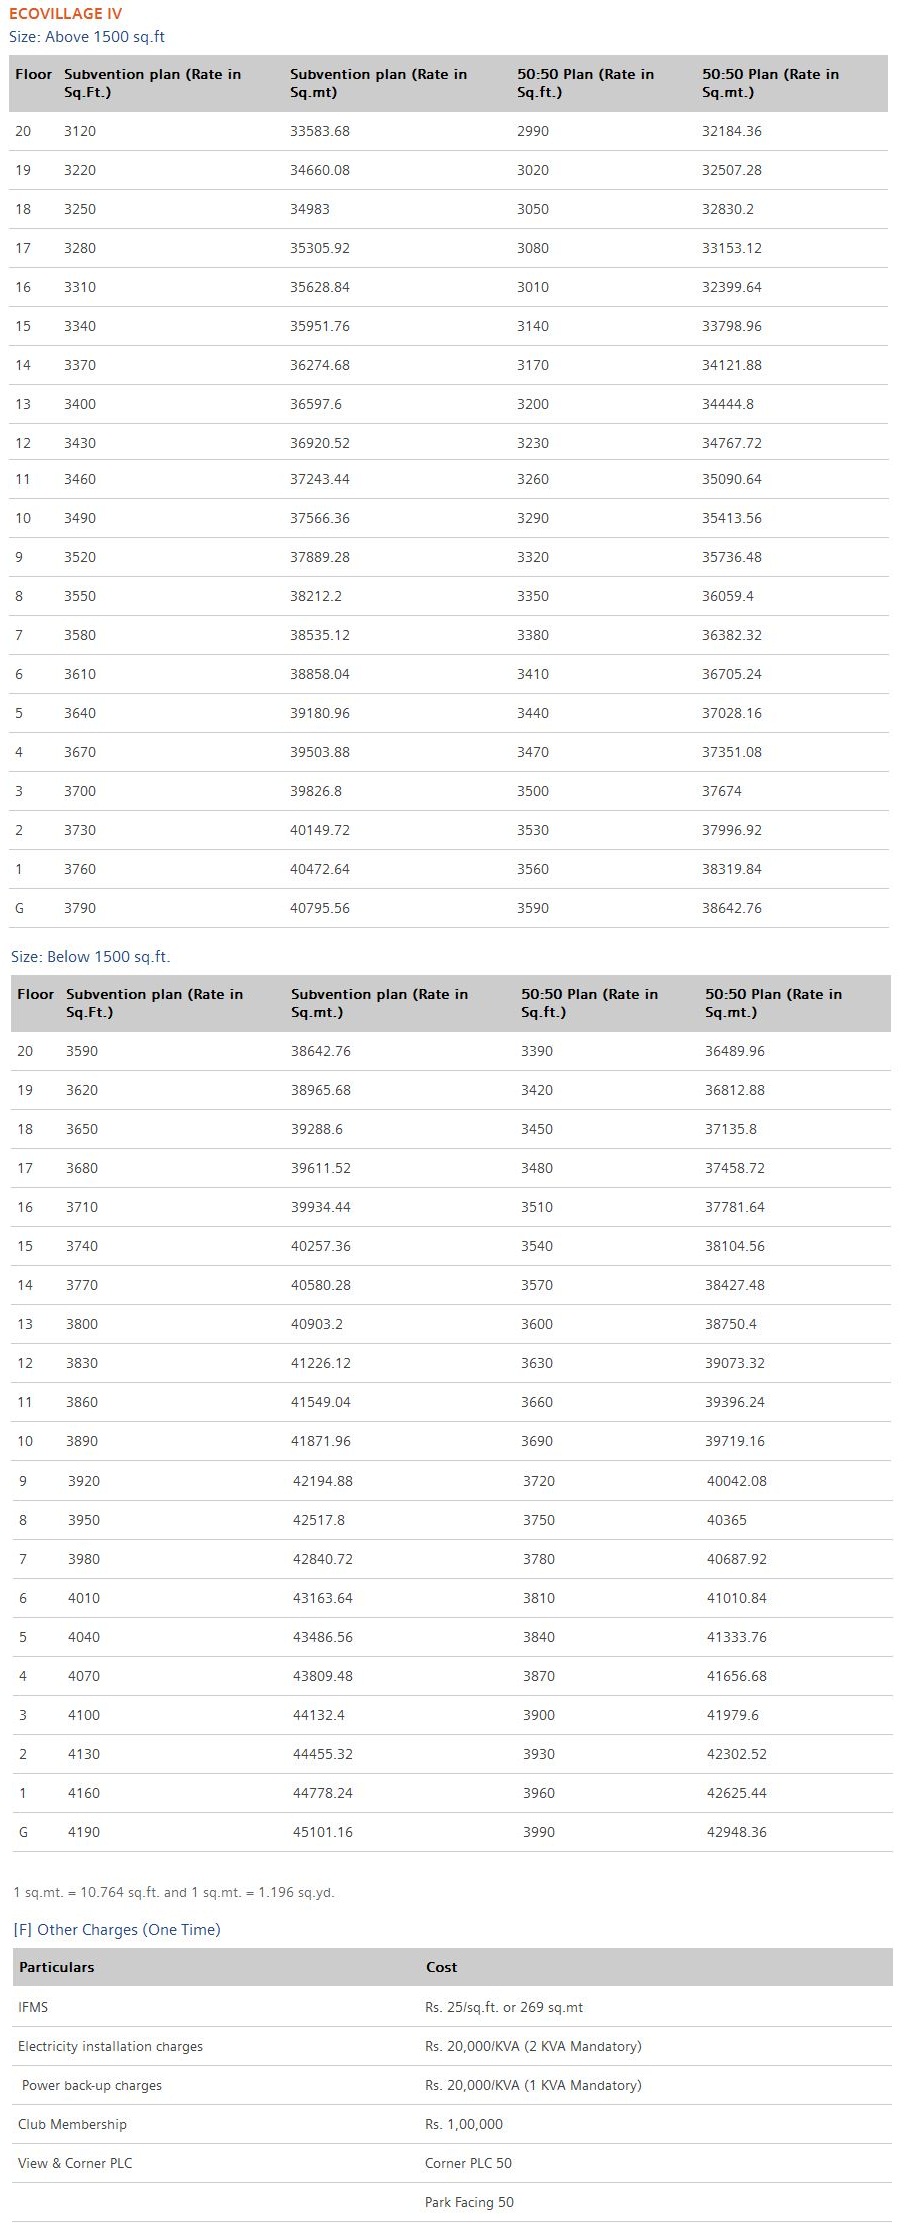Select the 'Corner PLC 50' cost entry
The width and height of the screenshot is (906, 2224).
pos(468,2163)
